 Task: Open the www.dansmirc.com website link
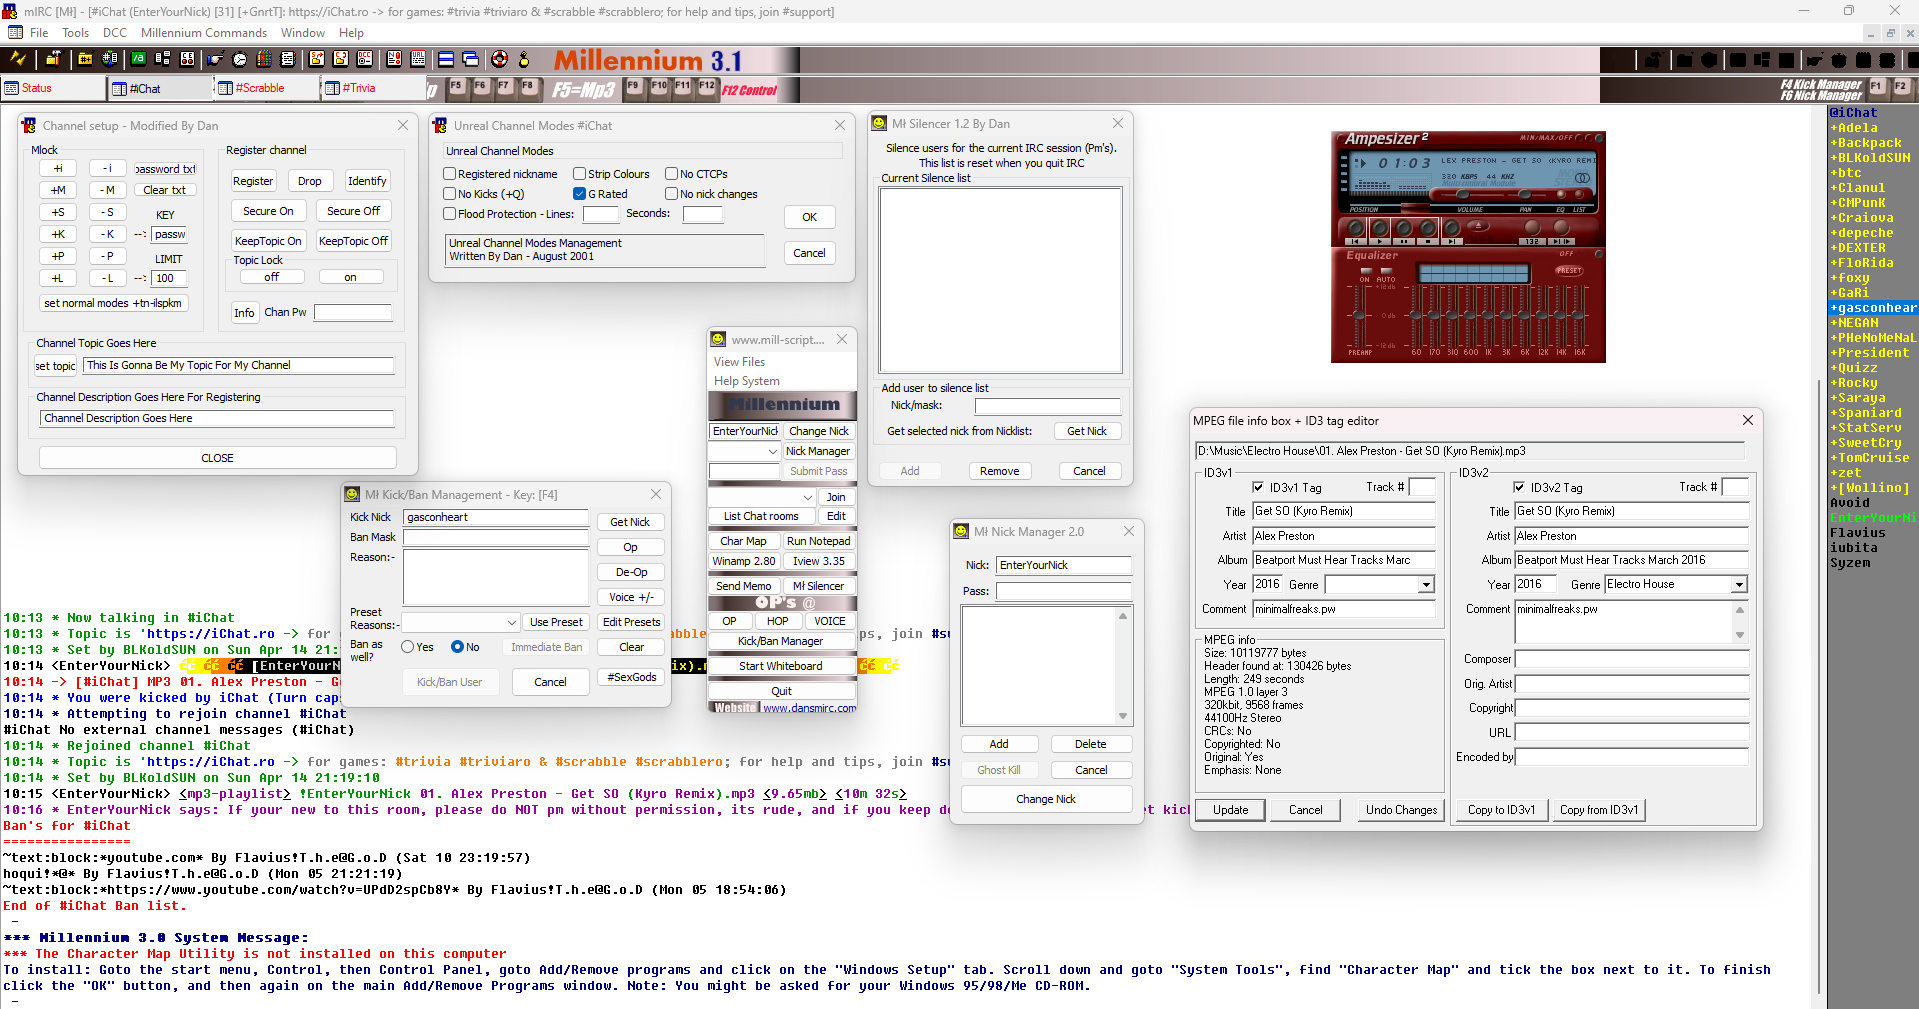pos(809,708)
